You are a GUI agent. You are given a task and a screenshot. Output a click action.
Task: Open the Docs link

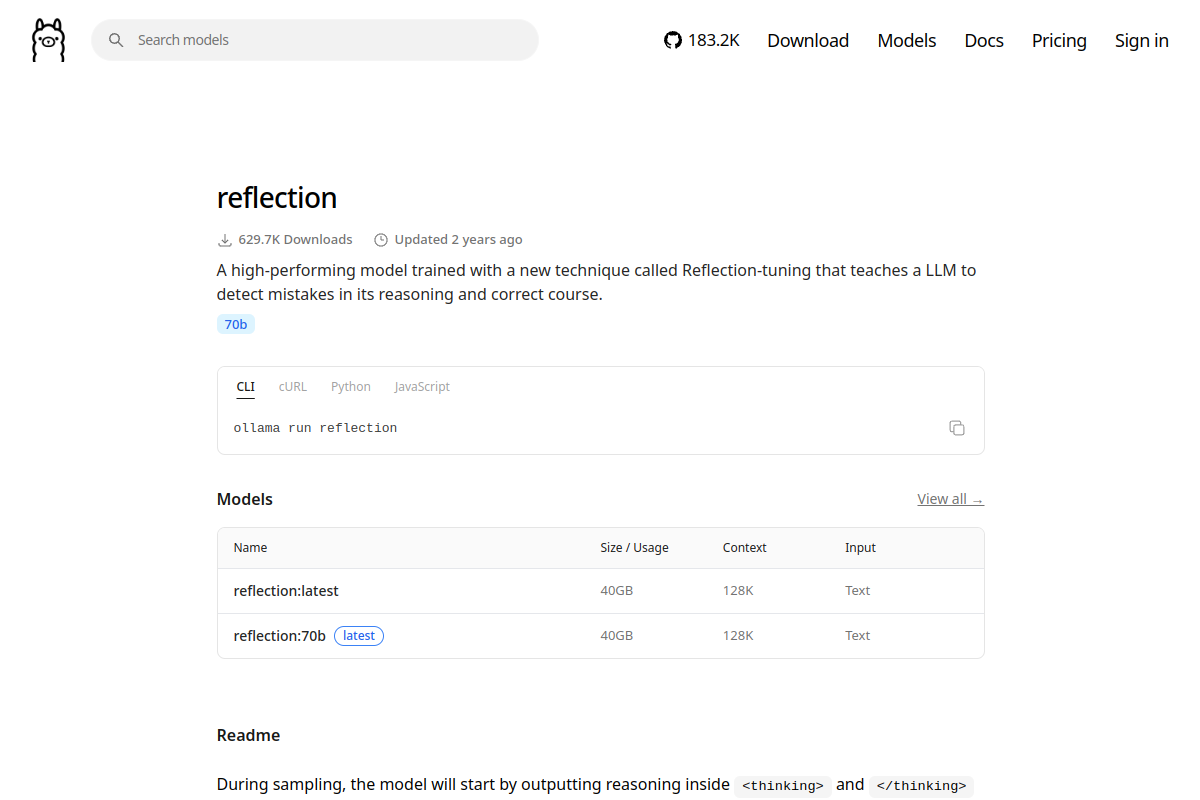point(984,40)
